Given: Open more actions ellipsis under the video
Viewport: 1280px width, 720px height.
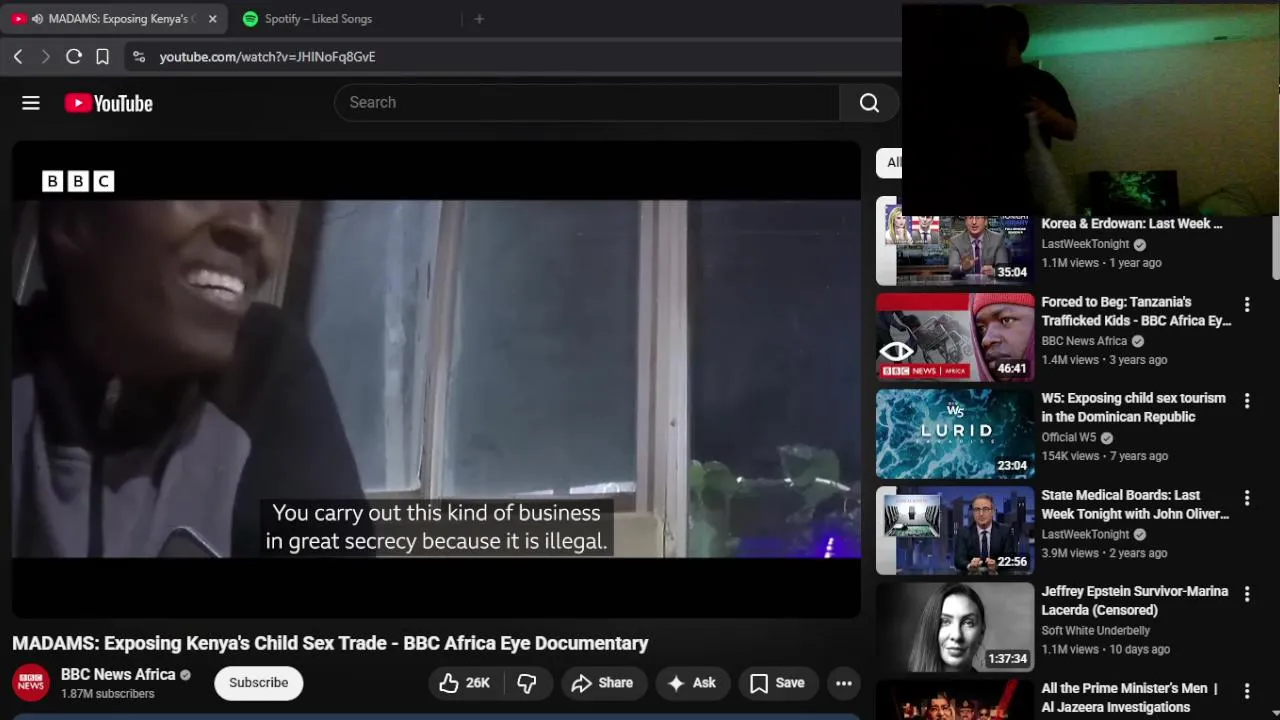Looking at the screenshot, I should [x=844, y=683].
